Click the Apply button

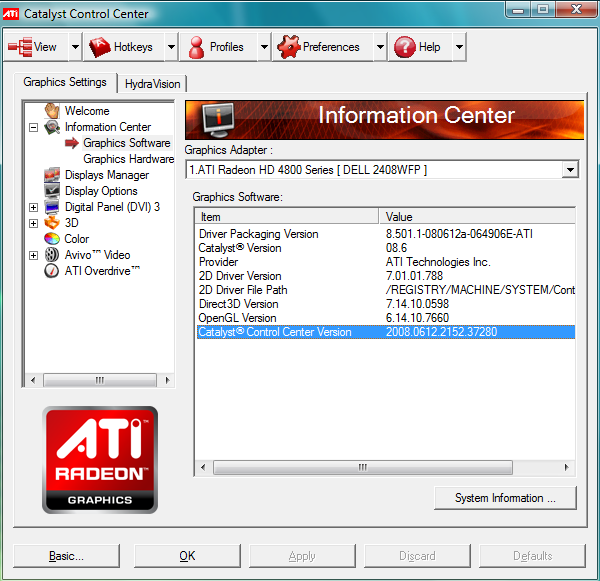click(x=302, y=556)
